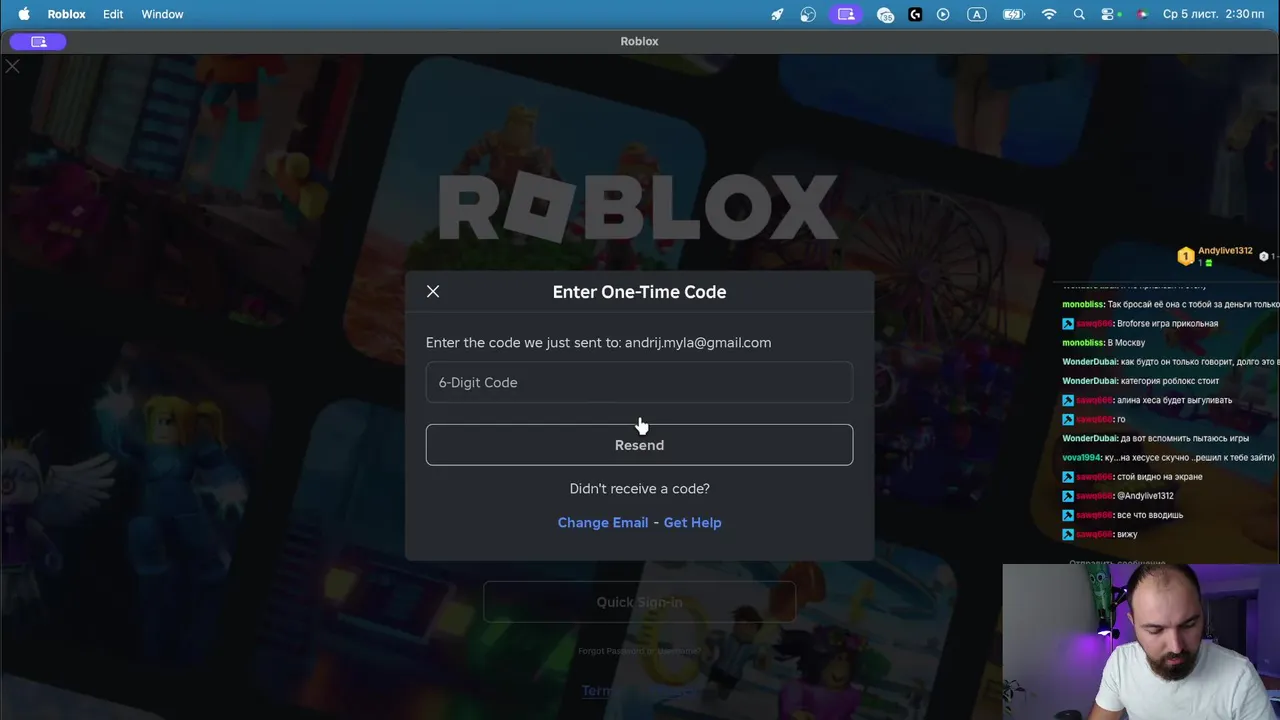
Task: Click the 'Enter One-Time Code' heading
Action: 639,292
